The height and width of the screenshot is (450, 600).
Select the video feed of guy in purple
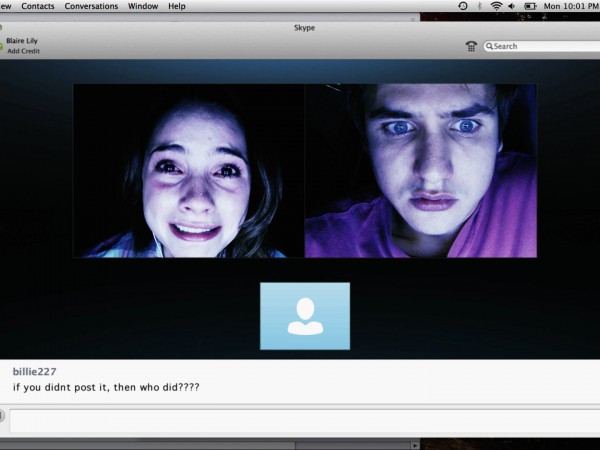tap(420, 171)
